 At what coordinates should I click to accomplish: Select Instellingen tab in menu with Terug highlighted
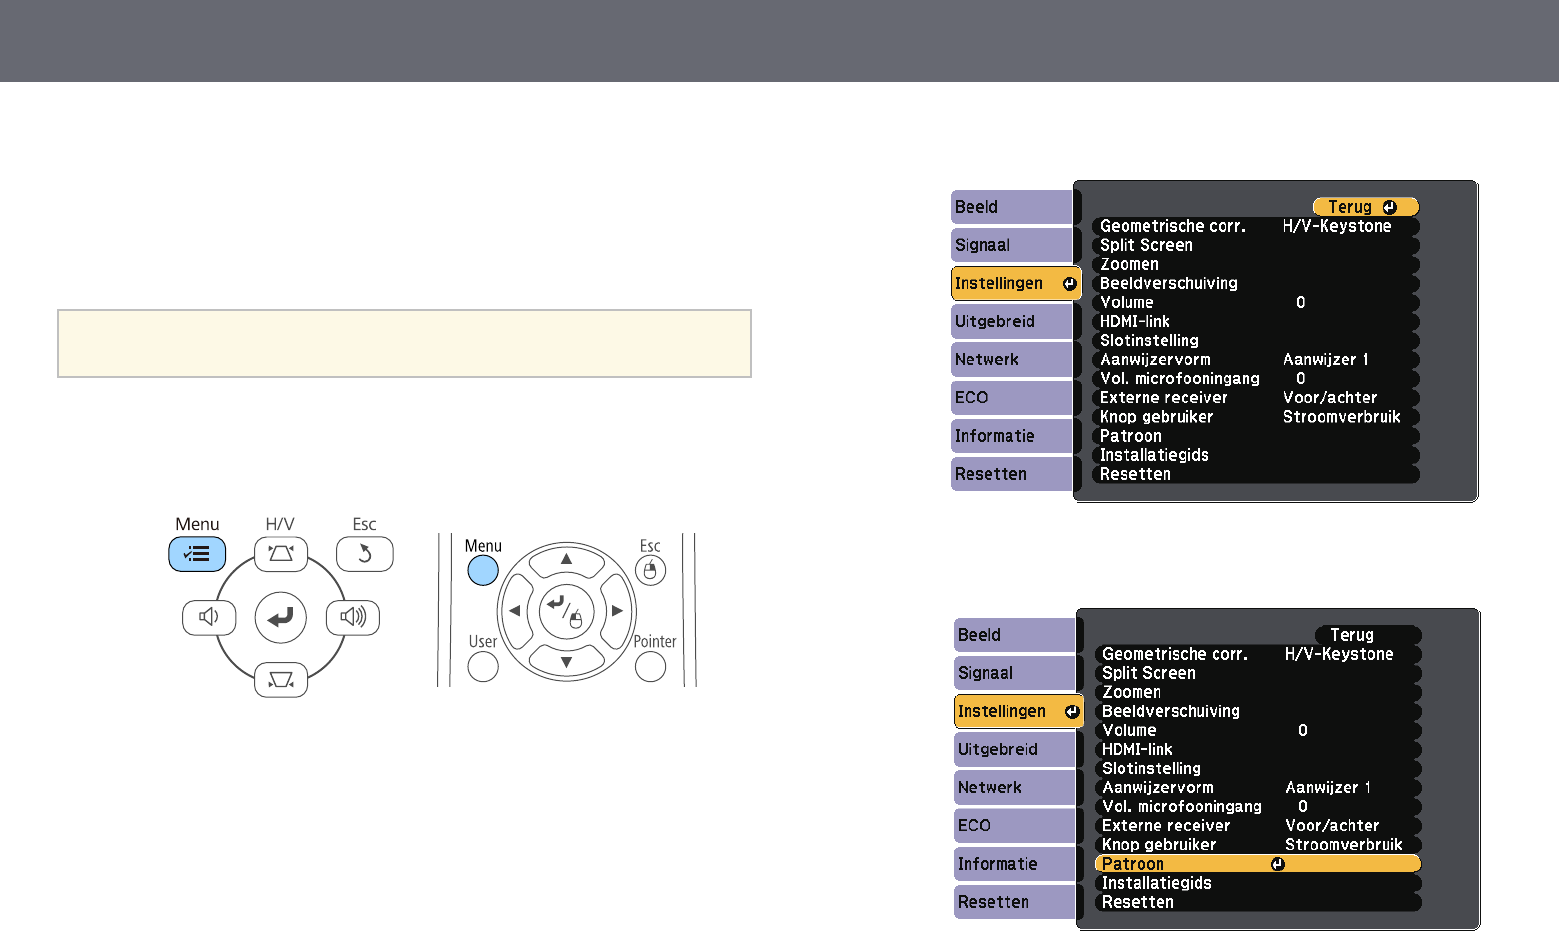[1016, 283]
